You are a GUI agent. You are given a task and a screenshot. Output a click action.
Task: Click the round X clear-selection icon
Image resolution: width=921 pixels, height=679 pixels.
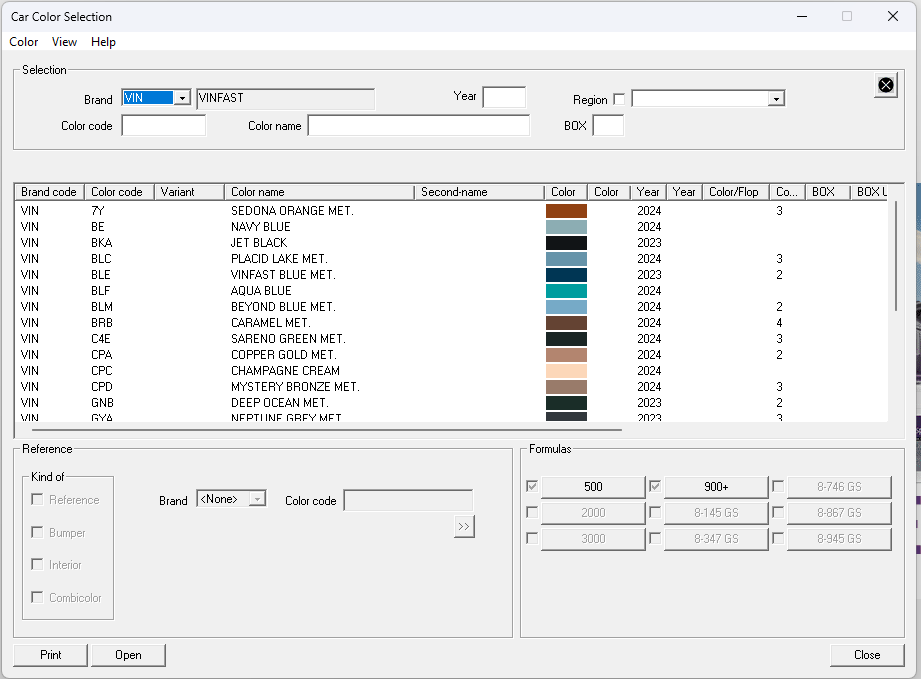886,85
